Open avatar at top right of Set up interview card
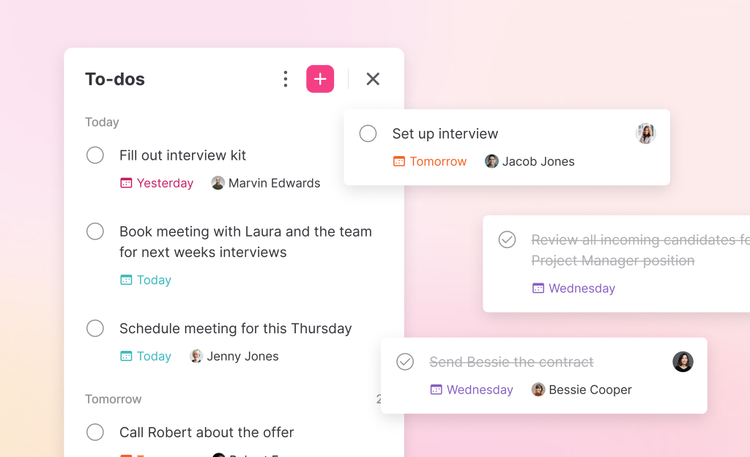750x457 pixels. coord(646,133)
